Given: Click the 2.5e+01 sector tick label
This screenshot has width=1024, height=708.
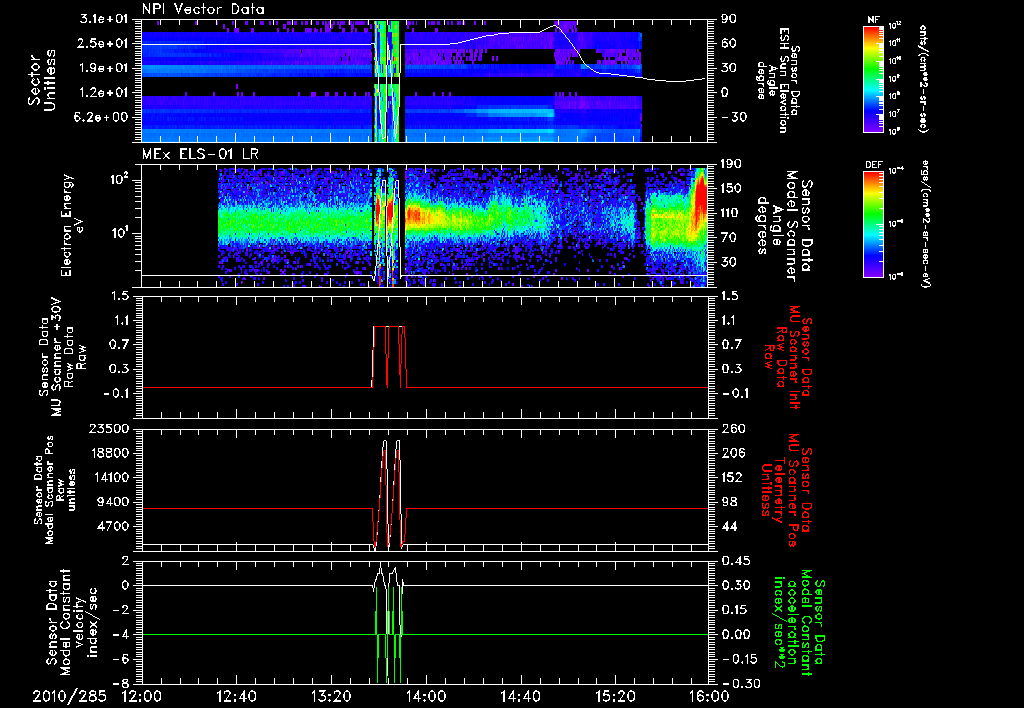Looking at the screenshot, I should pos(104,43).
